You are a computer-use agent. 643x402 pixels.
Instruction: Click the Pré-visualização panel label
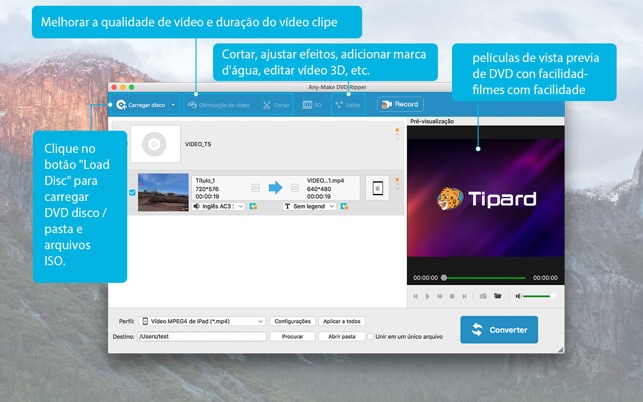(432, 121)
